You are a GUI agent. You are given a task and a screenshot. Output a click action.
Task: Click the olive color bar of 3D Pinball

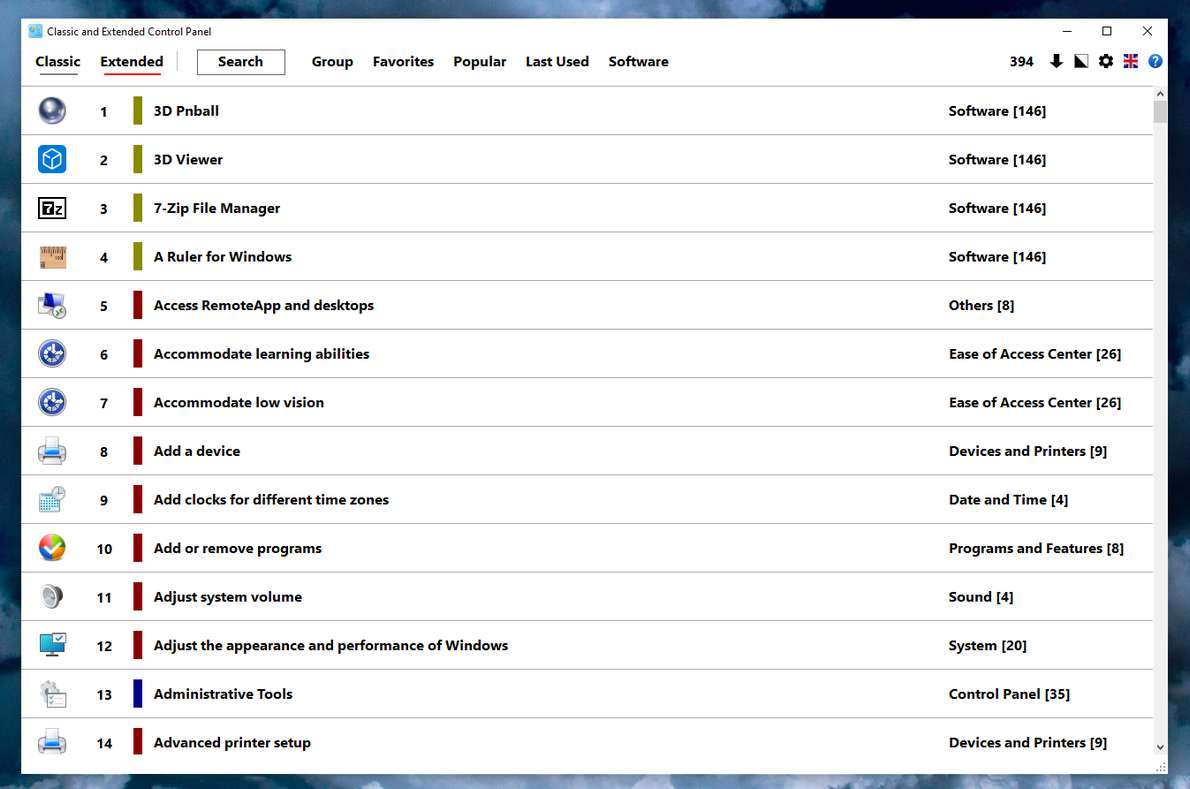[x=137, y=111]
